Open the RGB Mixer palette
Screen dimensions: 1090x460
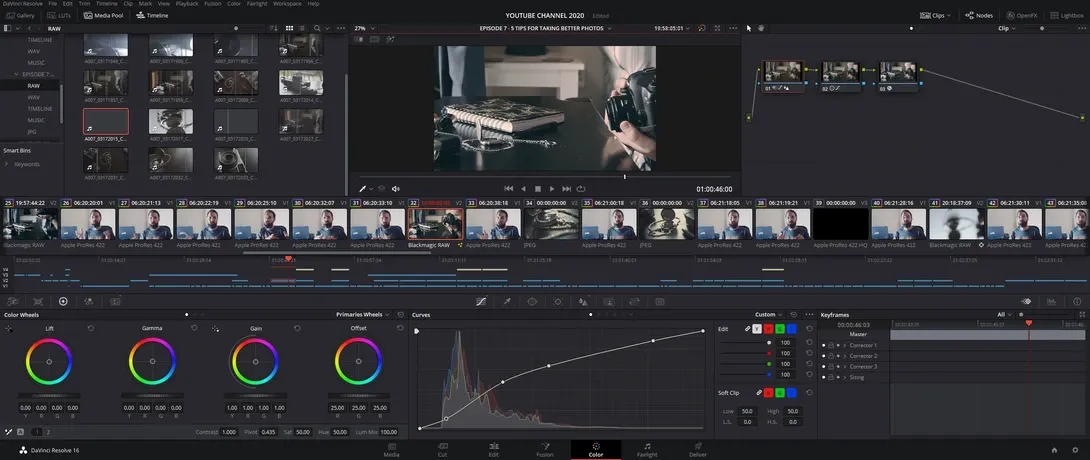coord(89,302)
